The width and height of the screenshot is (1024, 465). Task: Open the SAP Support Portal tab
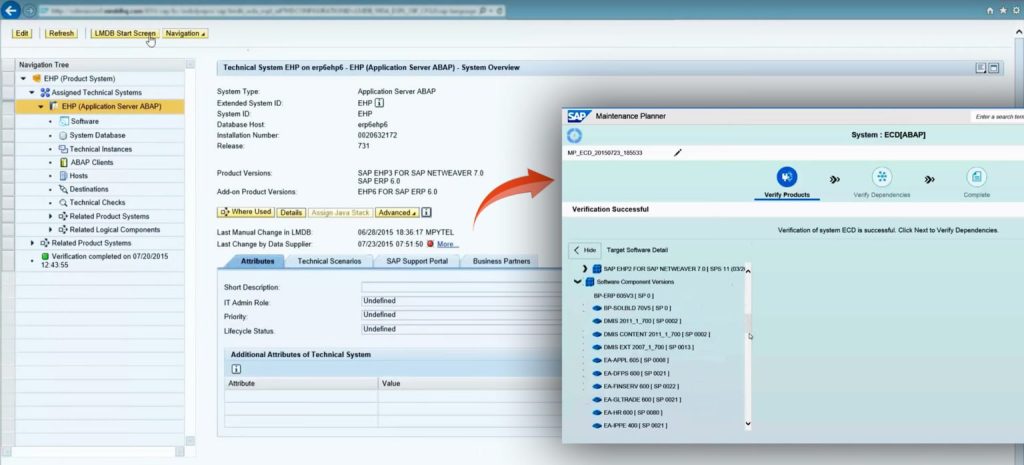417,261
